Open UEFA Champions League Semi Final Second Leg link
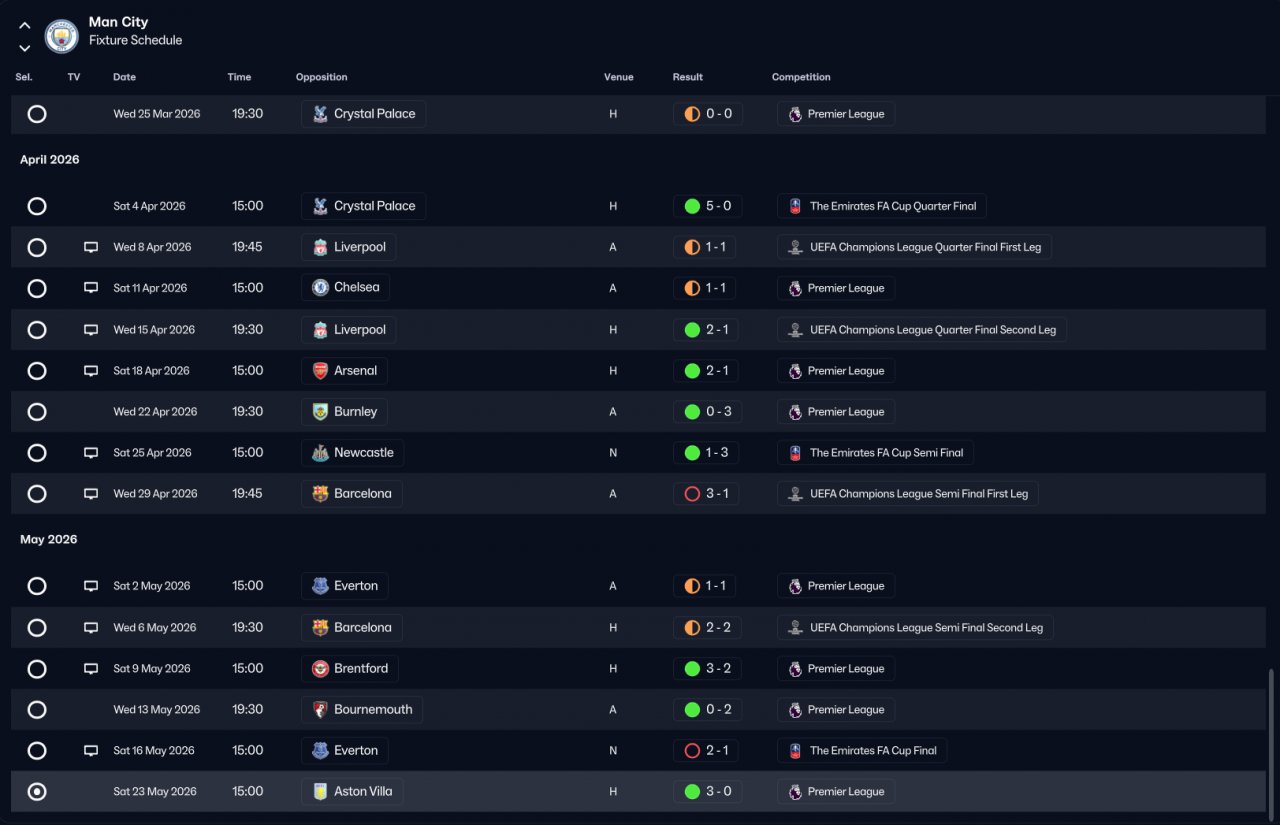 click(x=915, y=628)
